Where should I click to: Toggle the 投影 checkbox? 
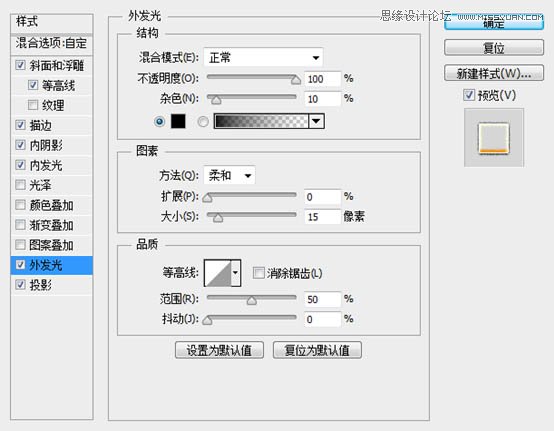pyautogui.click(x=20, y=284)
